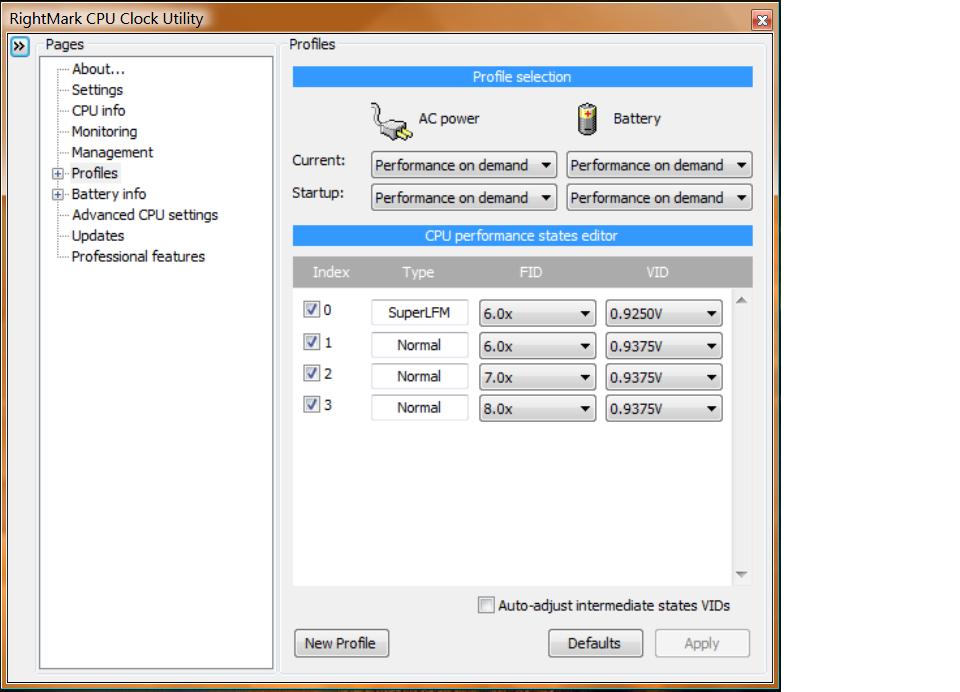Uncheck the index 1 performance state
Screen dimensions: 960x692
point(312,342)
